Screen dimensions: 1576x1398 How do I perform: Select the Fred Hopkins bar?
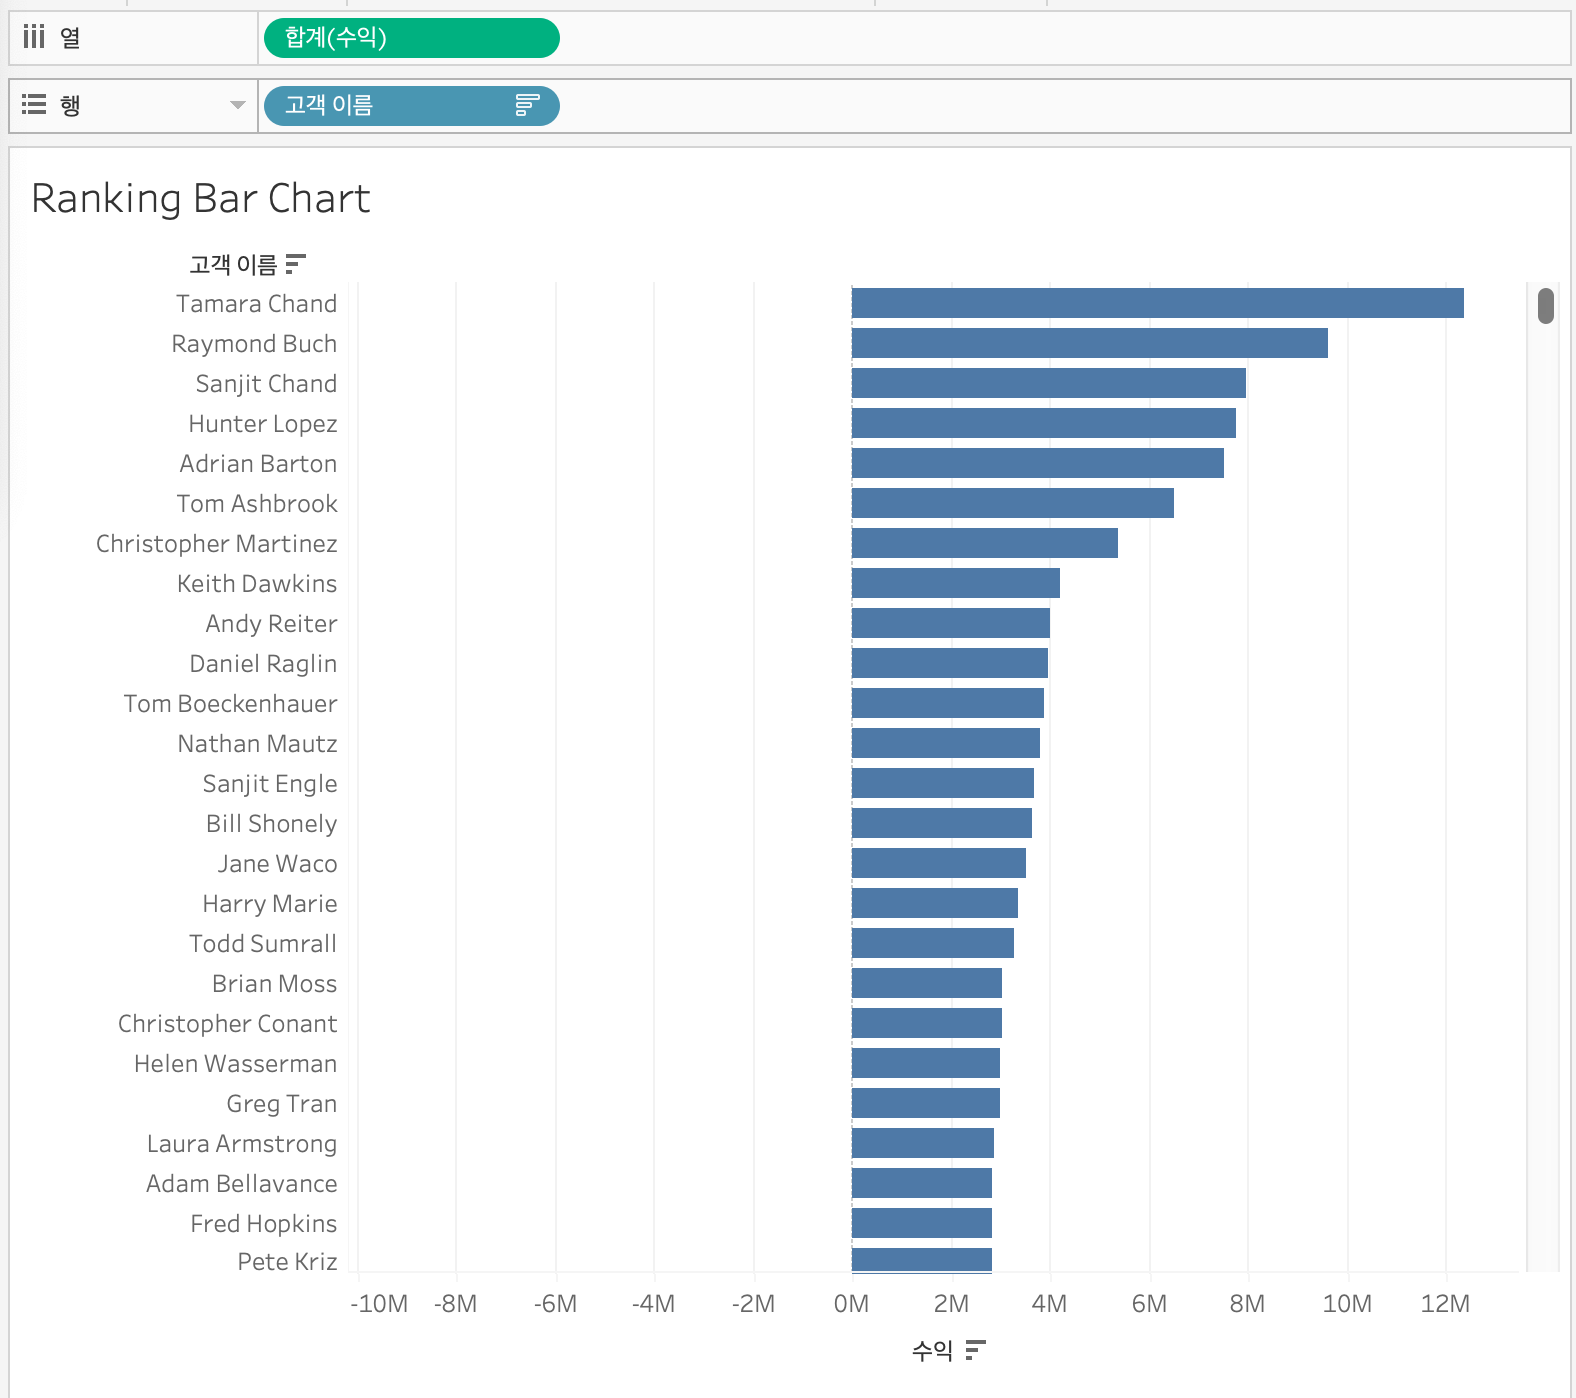[921, 1223]
